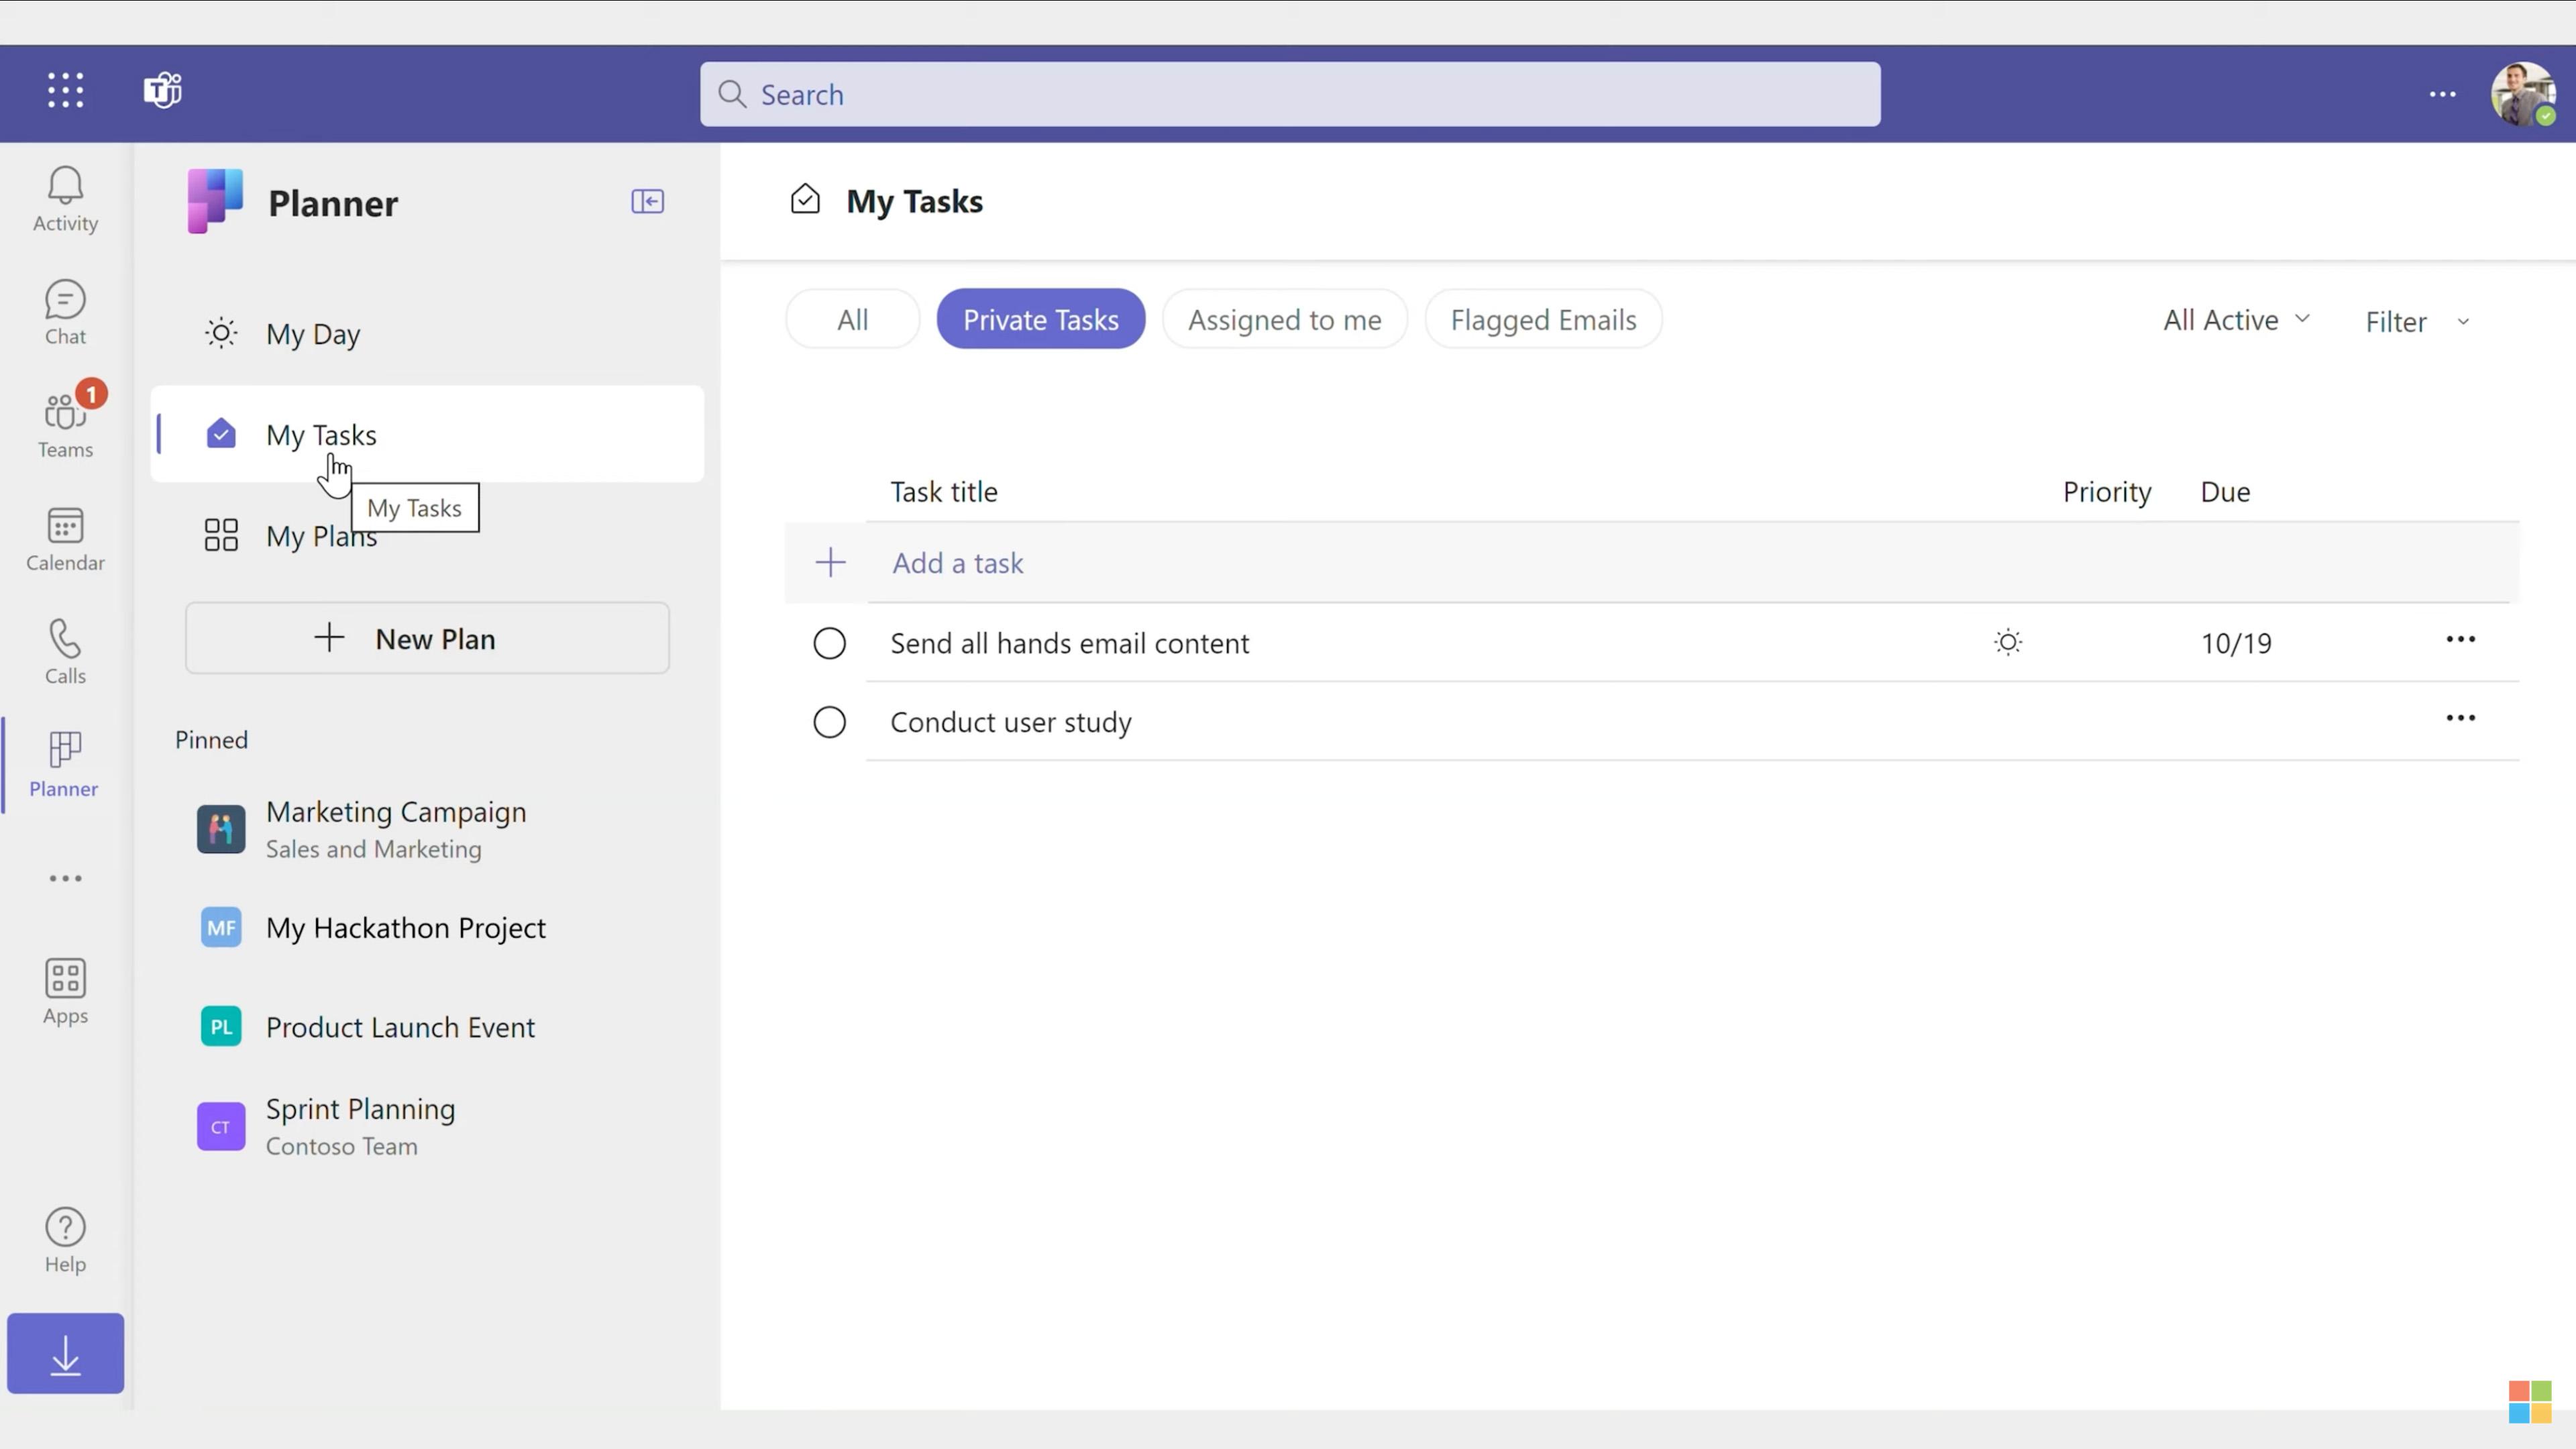2576x1449 pixels.
Task: Select the Flagged Emails tab
Action: click(1542, 320)
